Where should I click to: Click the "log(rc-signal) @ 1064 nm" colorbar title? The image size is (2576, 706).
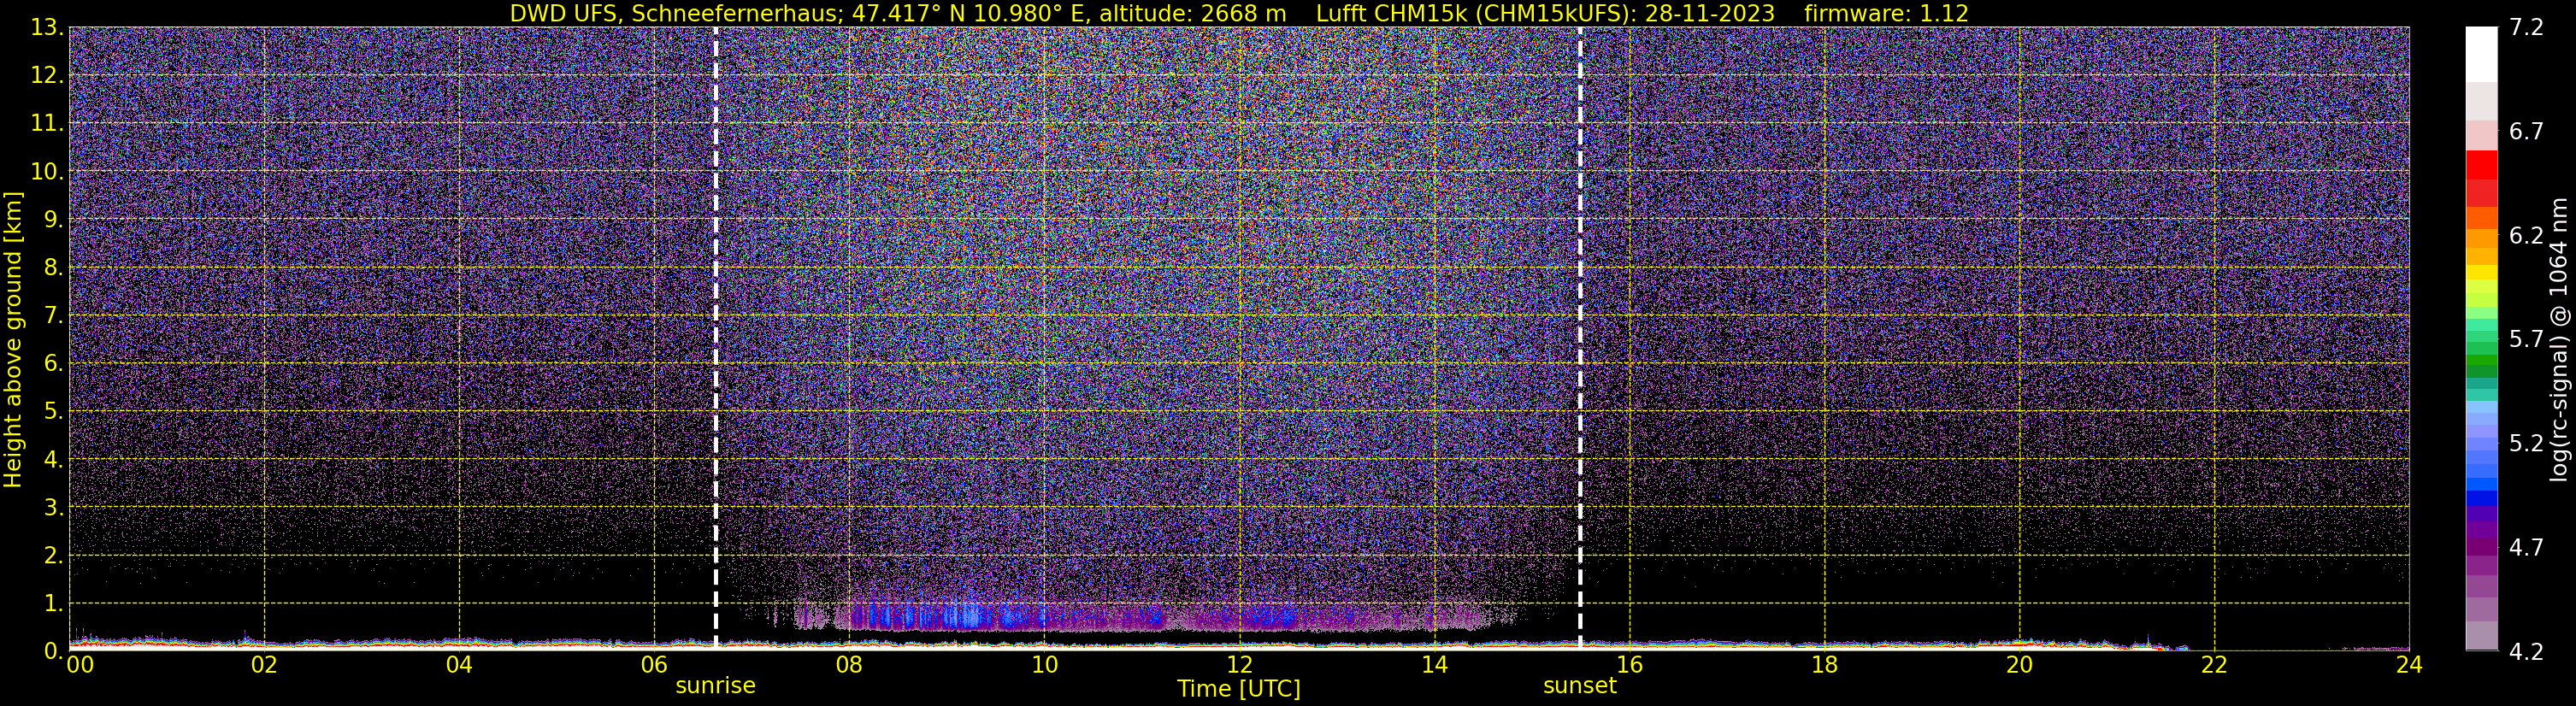tap(2557, 339)
